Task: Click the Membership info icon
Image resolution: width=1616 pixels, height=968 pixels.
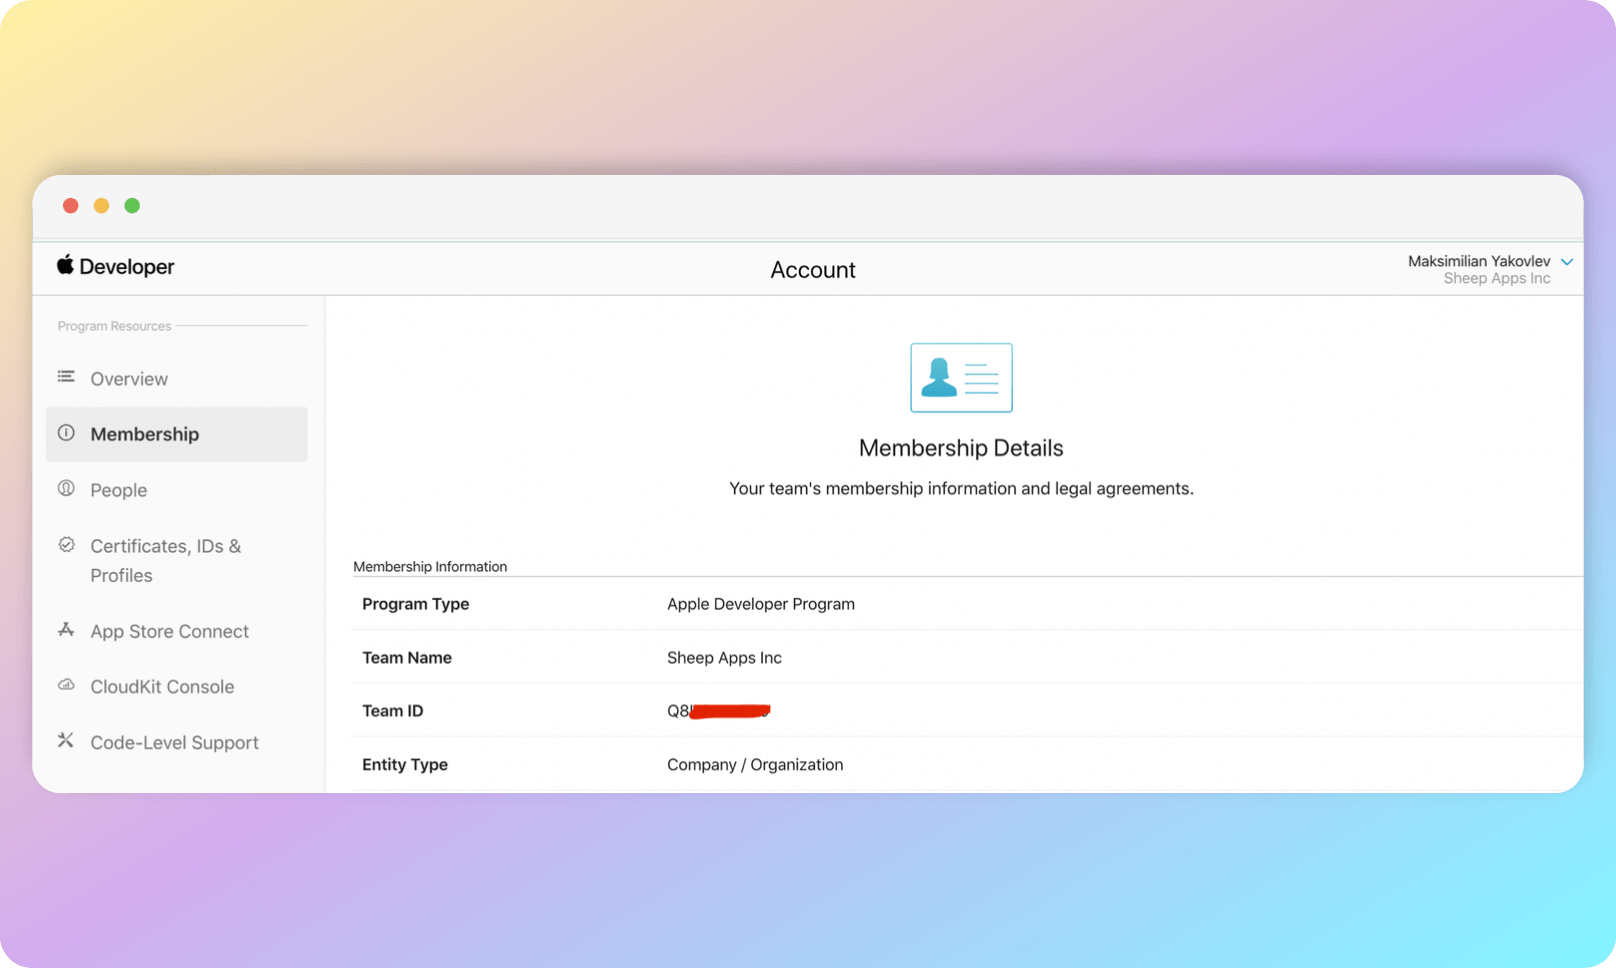Action: [x=66, y=433]
